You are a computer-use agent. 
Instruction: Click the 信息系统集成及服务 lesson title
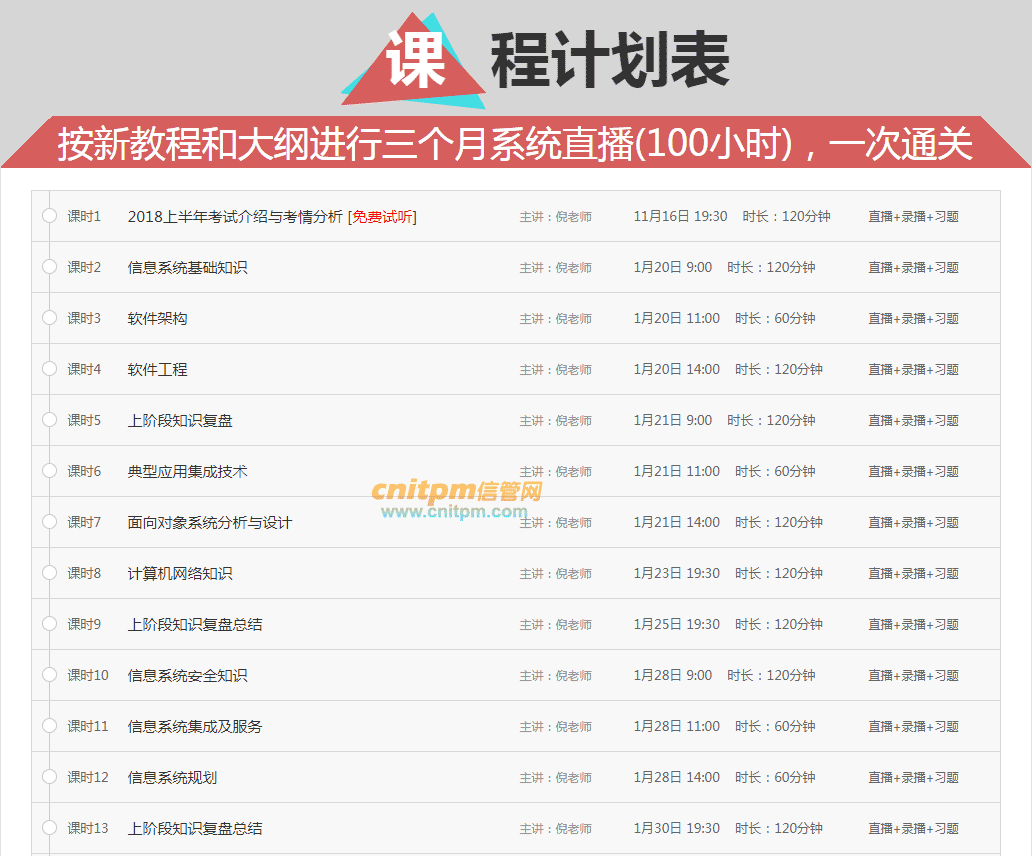point(195,727)
